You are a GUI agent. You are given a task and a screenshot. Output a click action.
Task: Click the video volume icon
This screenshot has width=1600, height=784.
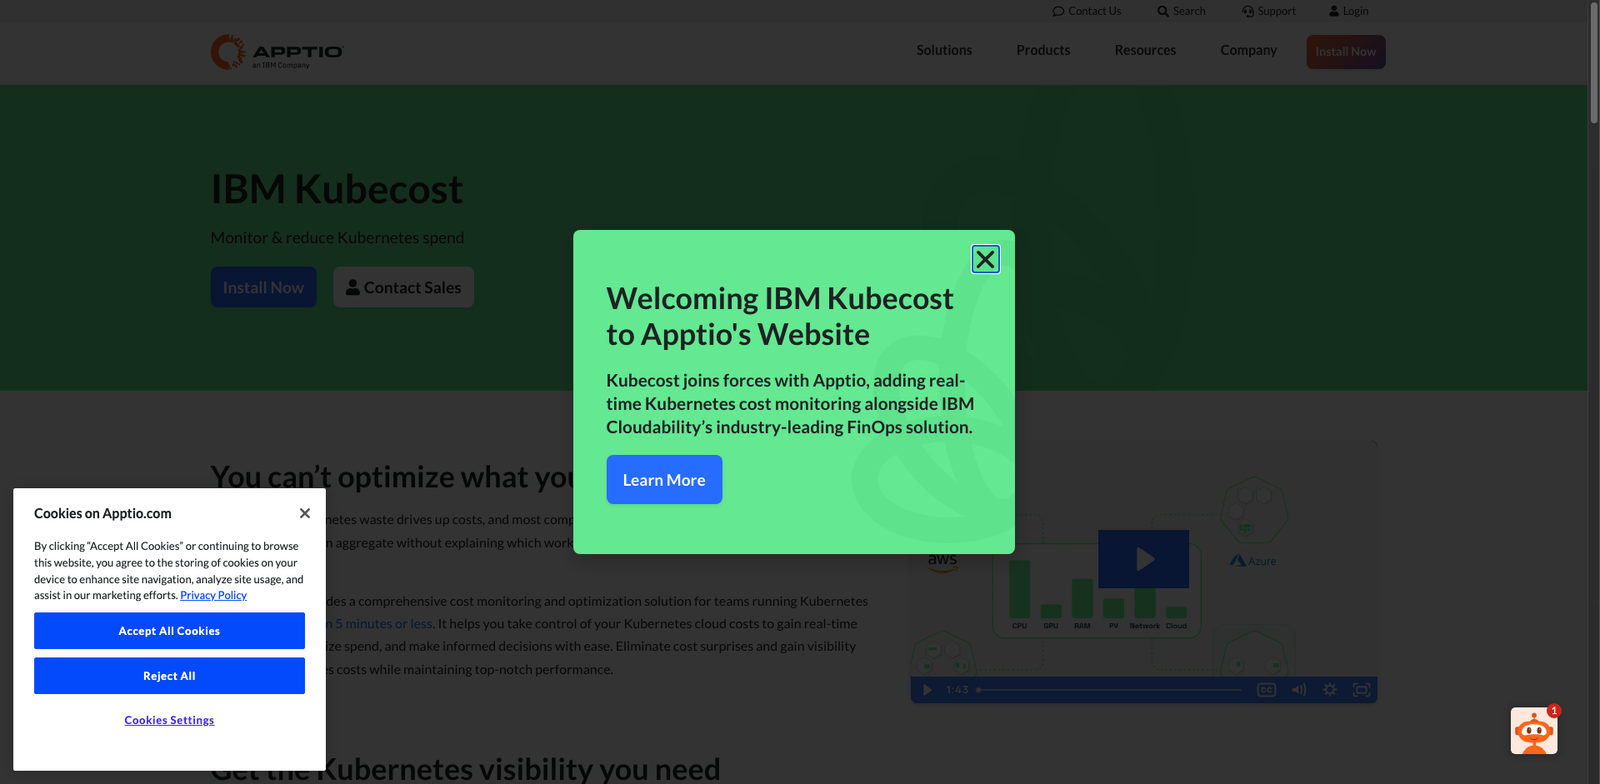[1298, 690]
